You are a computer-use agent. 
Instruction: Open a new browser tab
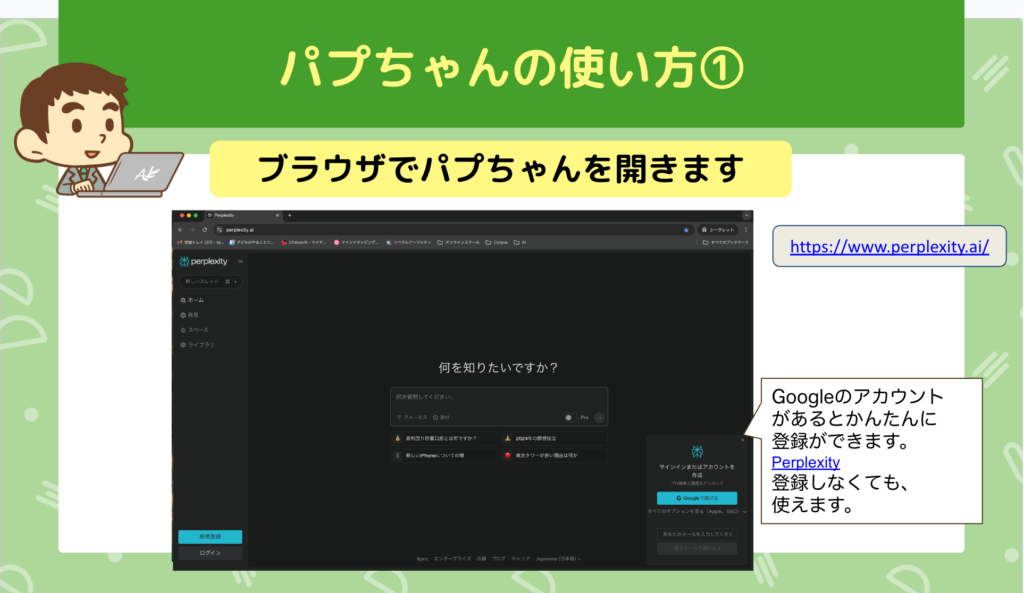(290, 215)
